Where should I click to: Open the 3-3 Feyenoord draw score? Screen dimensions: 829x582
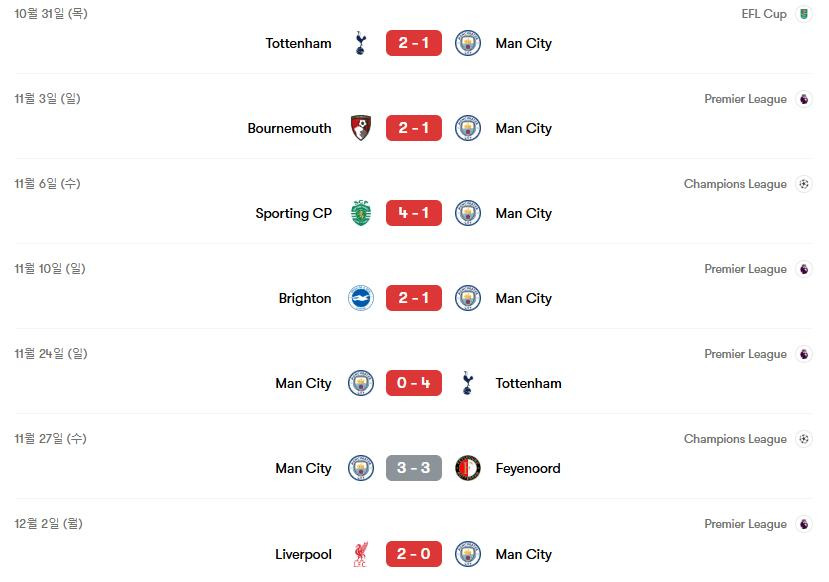[x=414, y=468]
